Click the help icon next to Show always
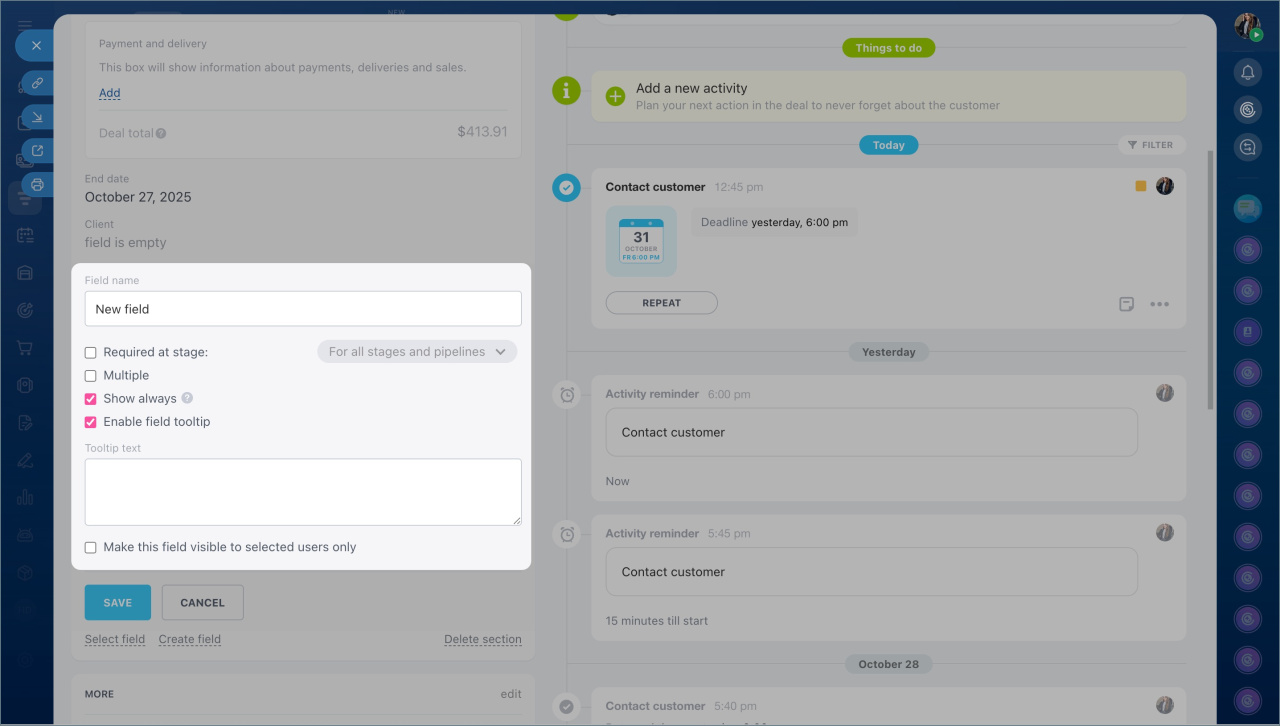Screen dimensions: 1280x726 click(x=187, y=398)
